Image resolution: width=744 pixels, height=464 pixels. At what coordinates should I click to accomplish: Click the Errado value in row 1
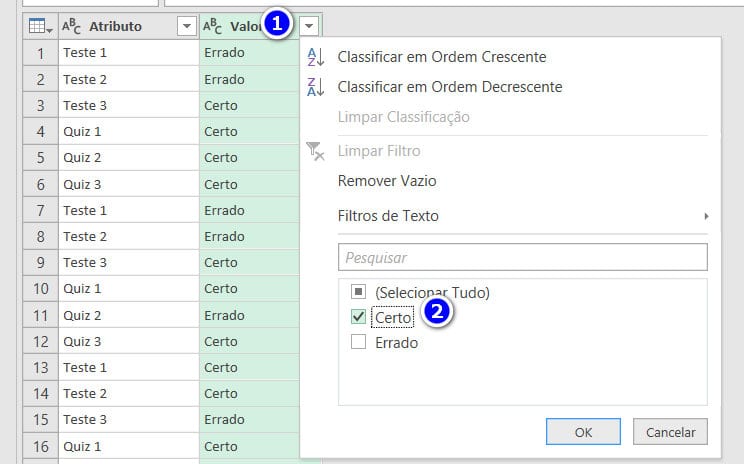(x=250, y=53)
